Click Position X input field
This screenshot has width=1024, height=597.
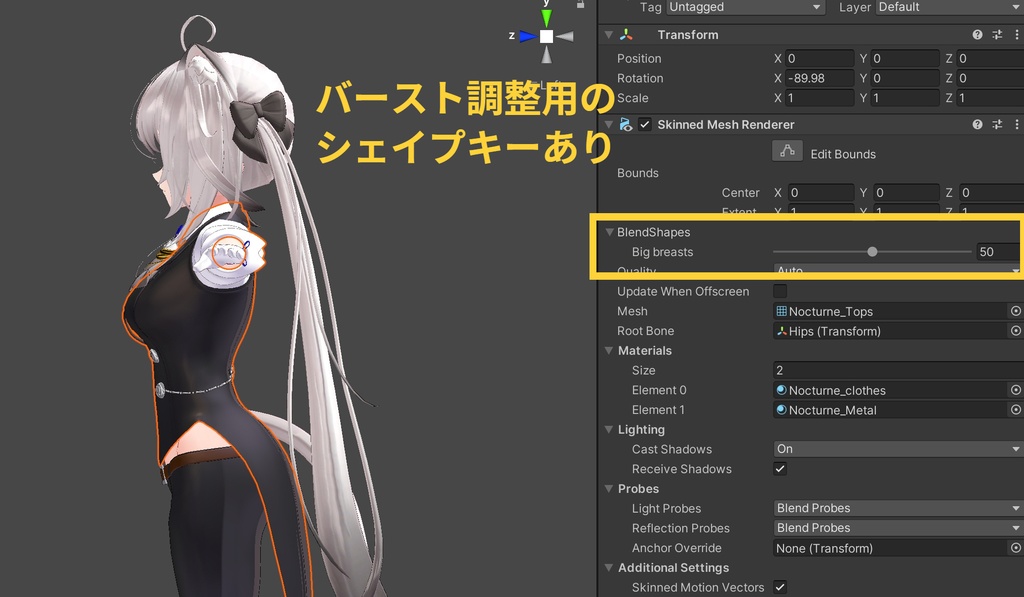coord(820,58)
